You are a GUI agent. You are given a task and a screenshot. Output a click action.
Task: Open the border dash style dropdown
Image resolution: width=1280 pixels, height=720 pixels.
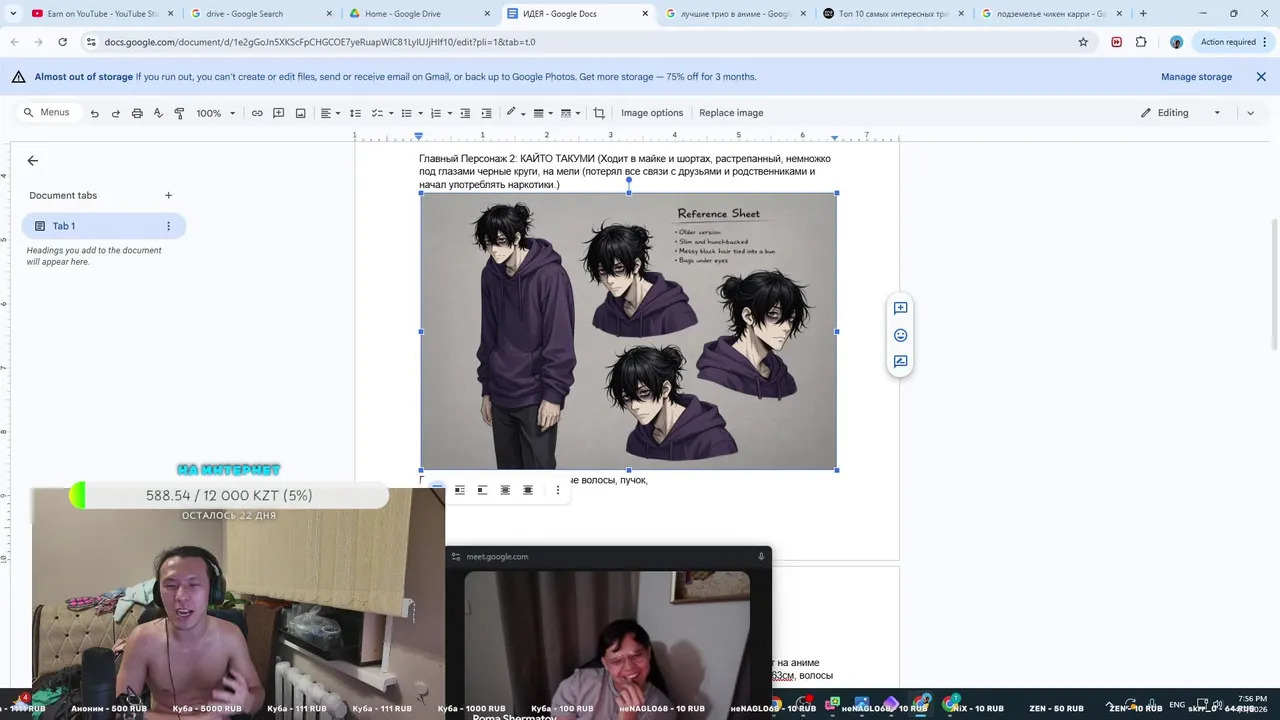570,113
